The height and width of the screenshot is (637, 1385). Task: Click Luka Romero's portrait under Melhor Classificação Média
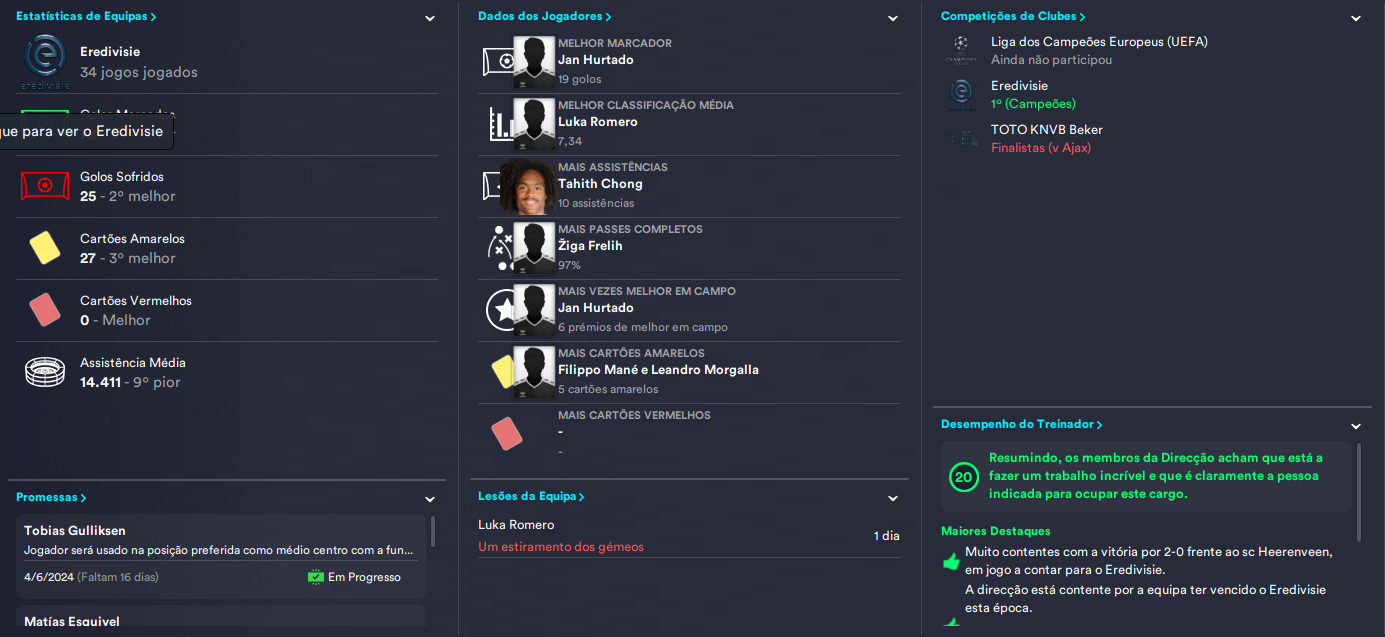tap(533, 124)
